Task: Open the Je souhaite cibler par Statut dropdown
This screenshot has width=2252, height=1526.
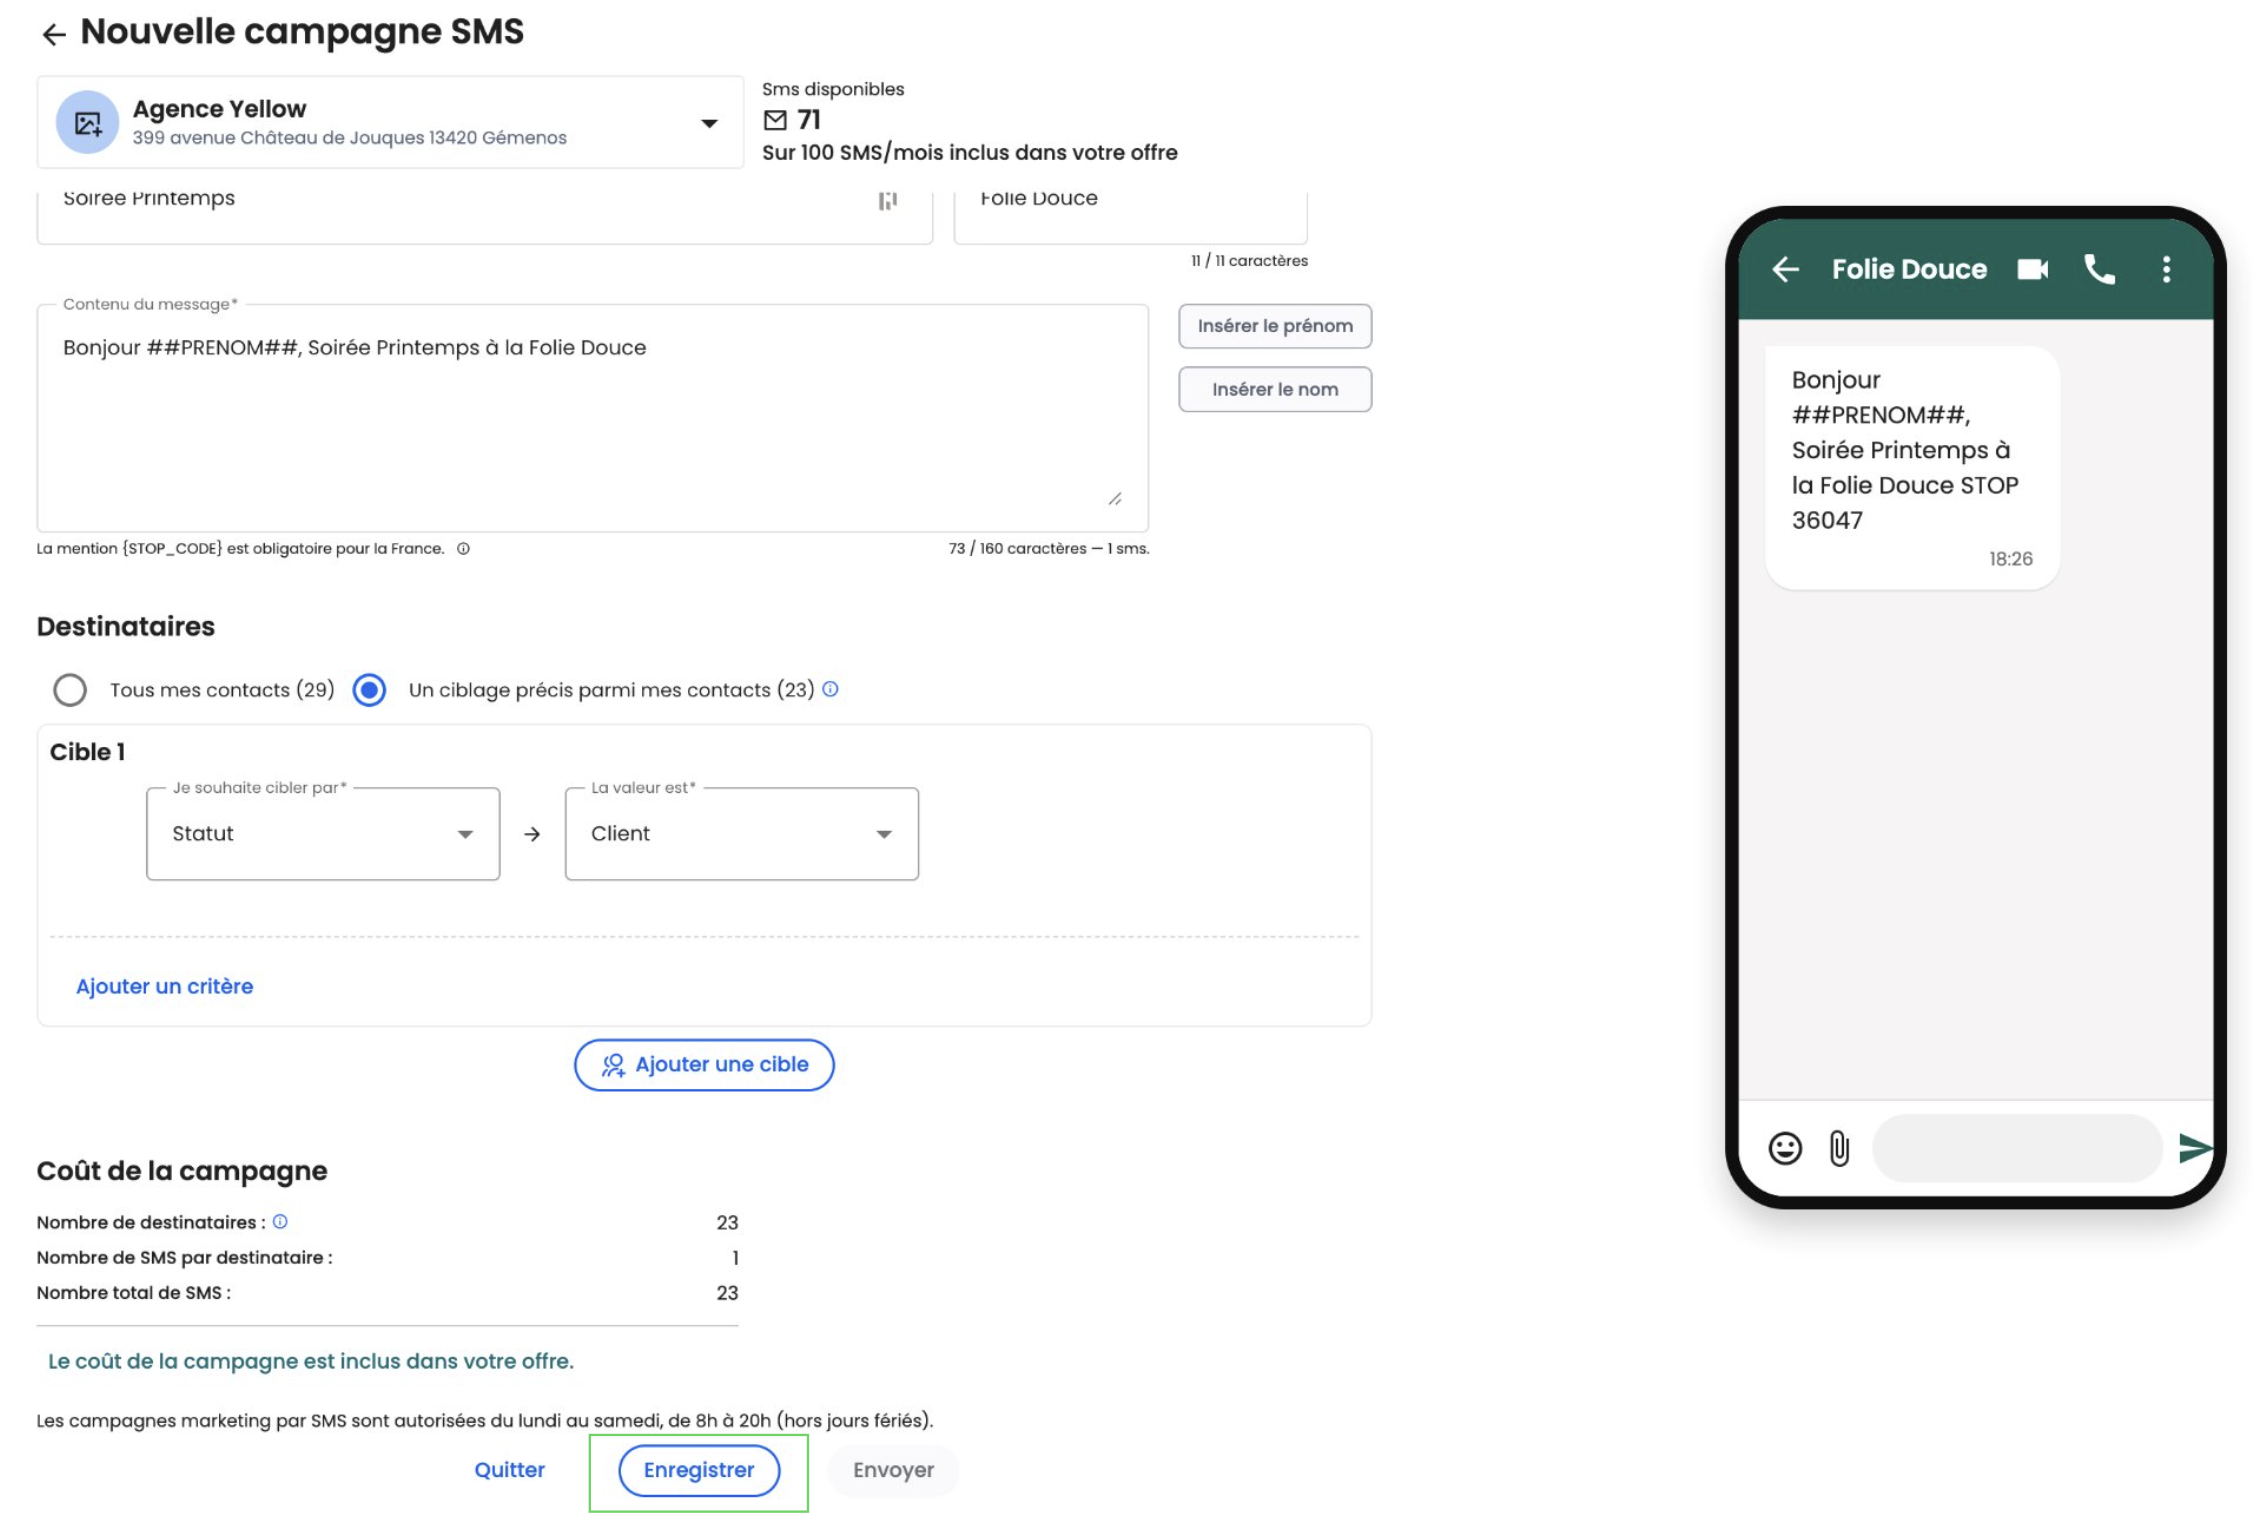Action: 322,834
